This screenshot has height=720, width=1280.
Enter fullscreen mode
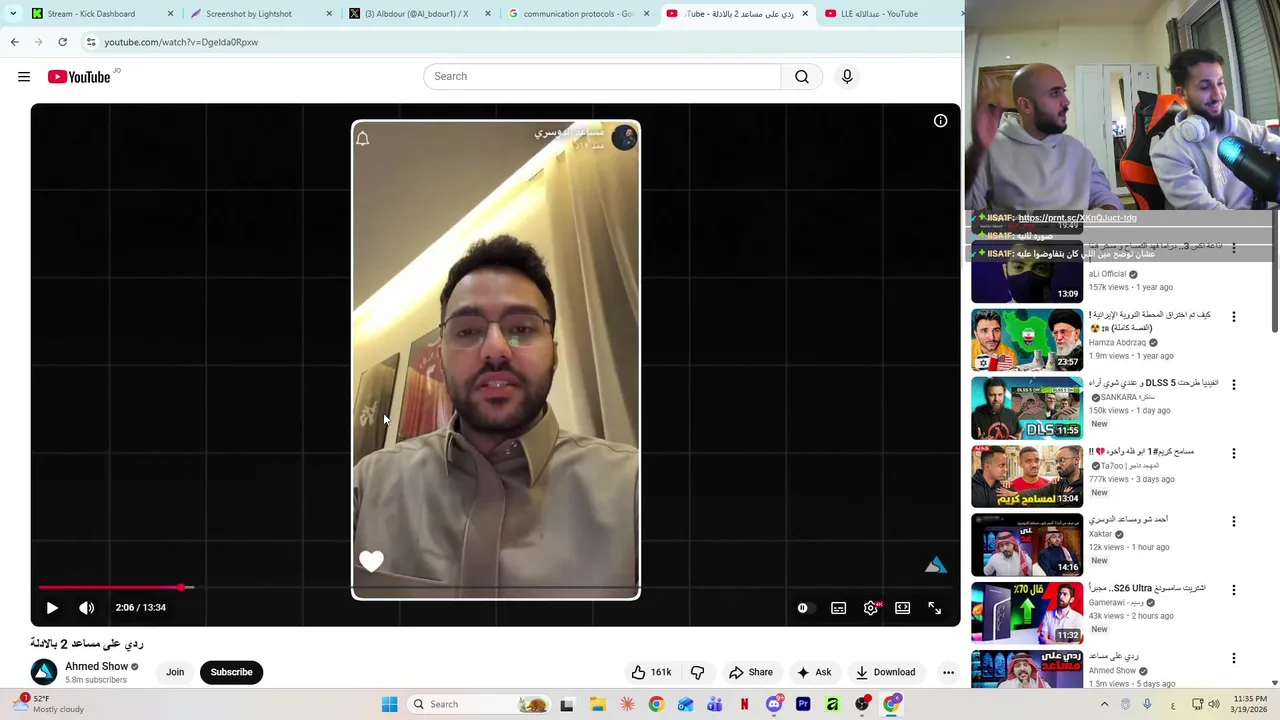pos(934,608)
